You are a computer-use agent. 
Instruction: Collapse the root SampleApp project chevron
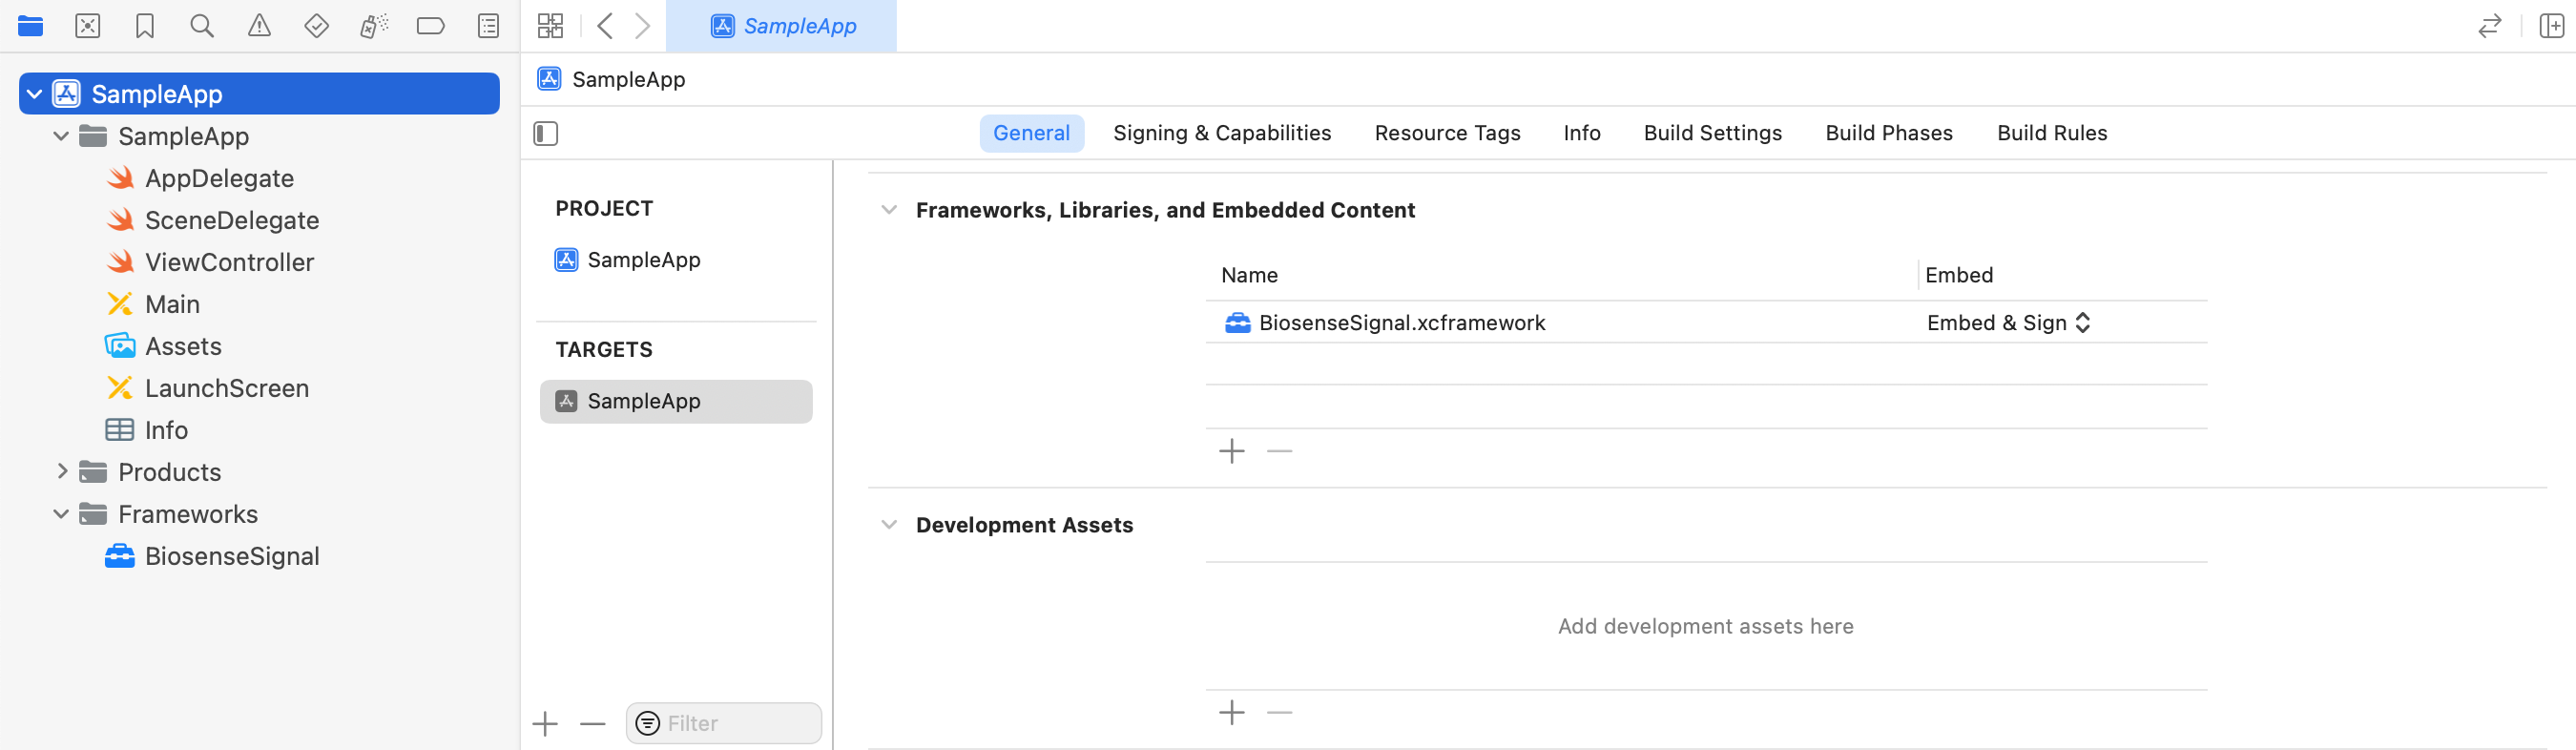34,94
